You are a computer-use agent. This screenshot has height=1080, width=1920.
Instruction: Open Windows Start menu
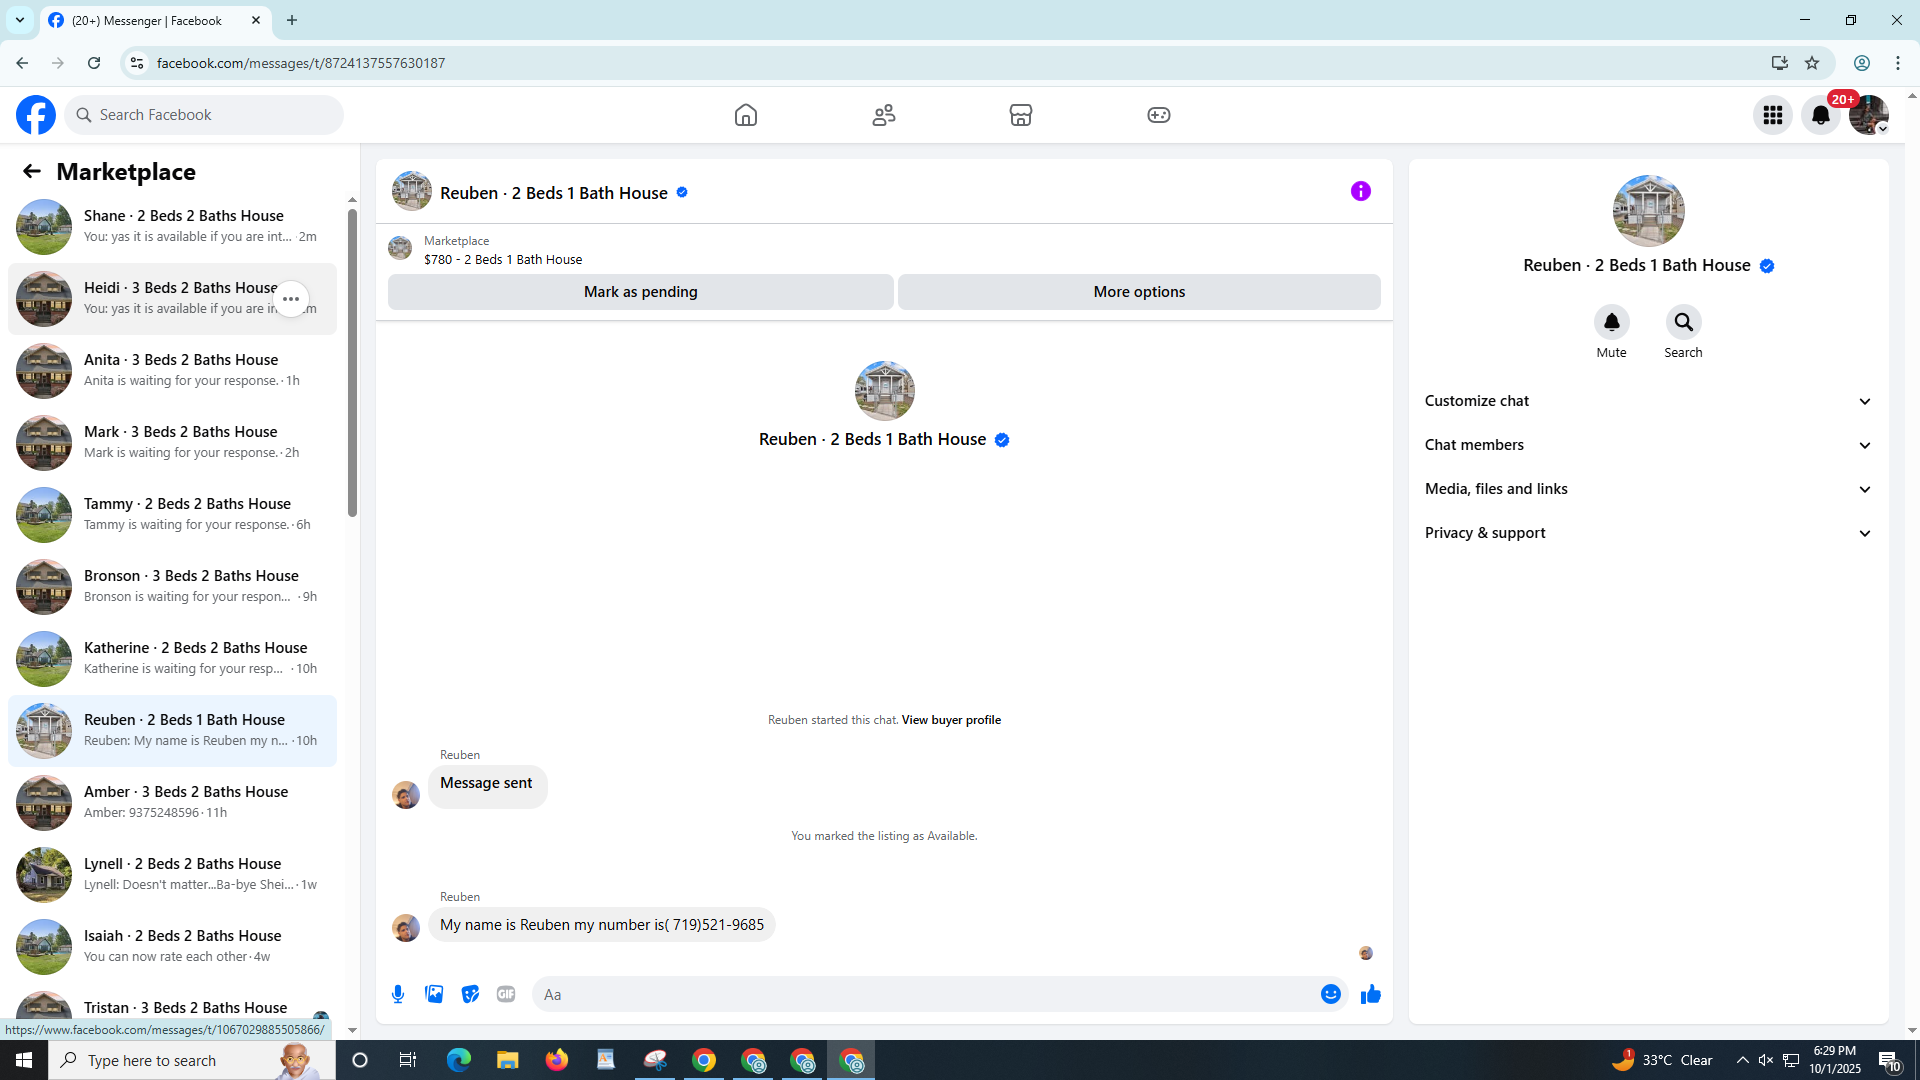coord(24,1060)
